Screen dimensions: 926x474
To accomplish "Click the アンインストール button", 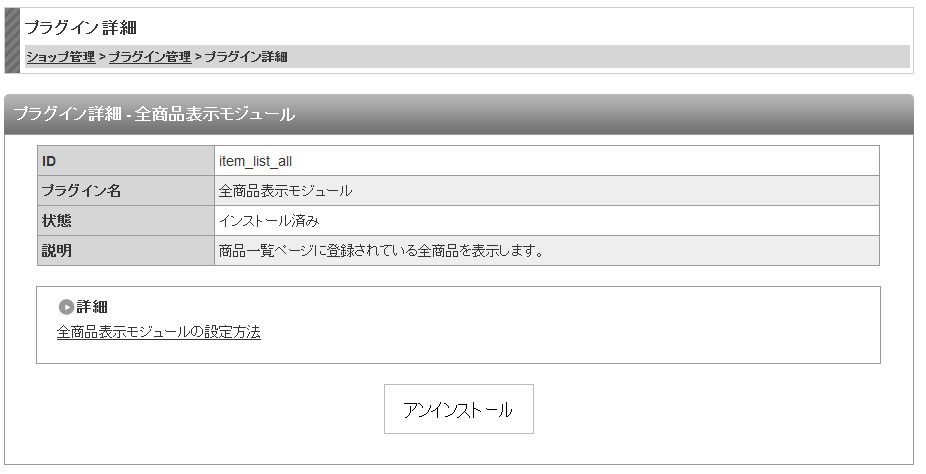I will pyautogui.click(x=458, y=409).
